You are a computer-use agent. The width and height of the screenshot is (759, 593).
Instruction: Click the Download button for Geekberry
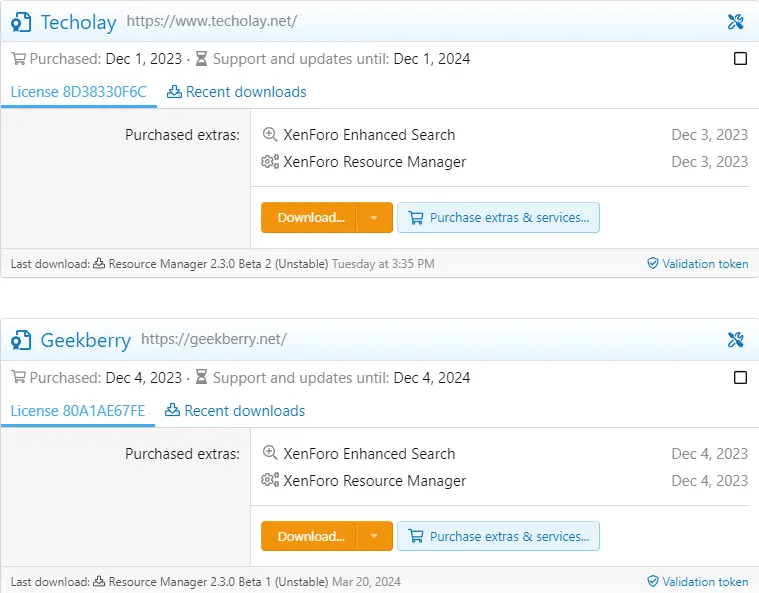click(x=308, y=536)
